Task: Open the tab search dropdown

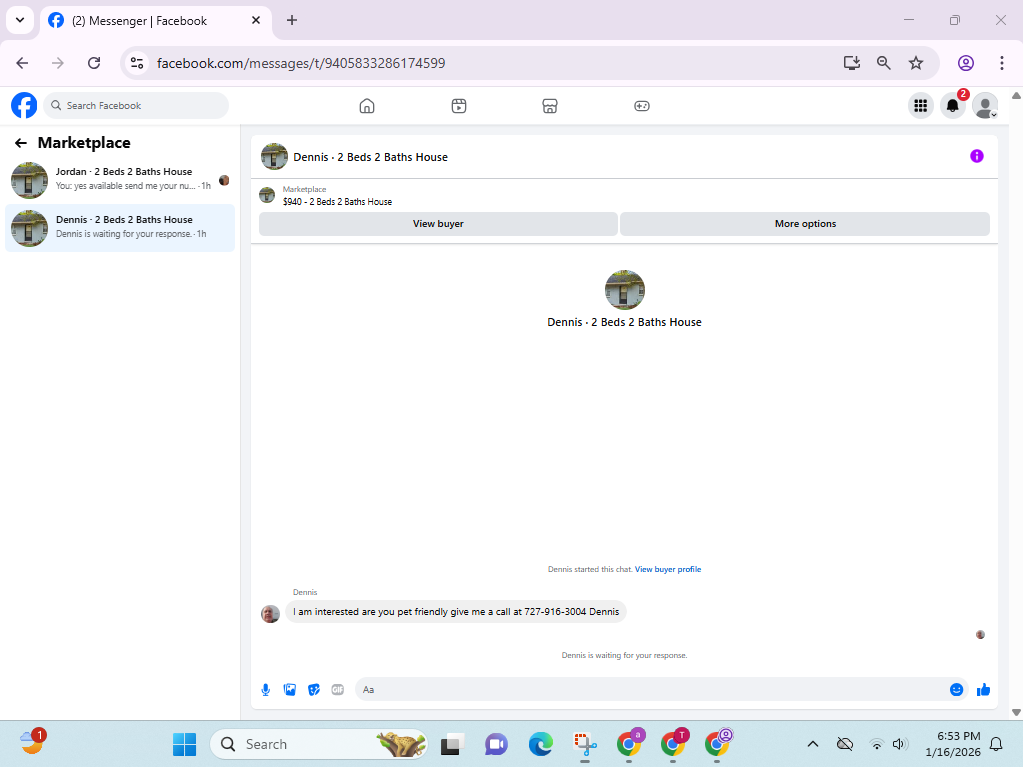Action: click(20, 20)
